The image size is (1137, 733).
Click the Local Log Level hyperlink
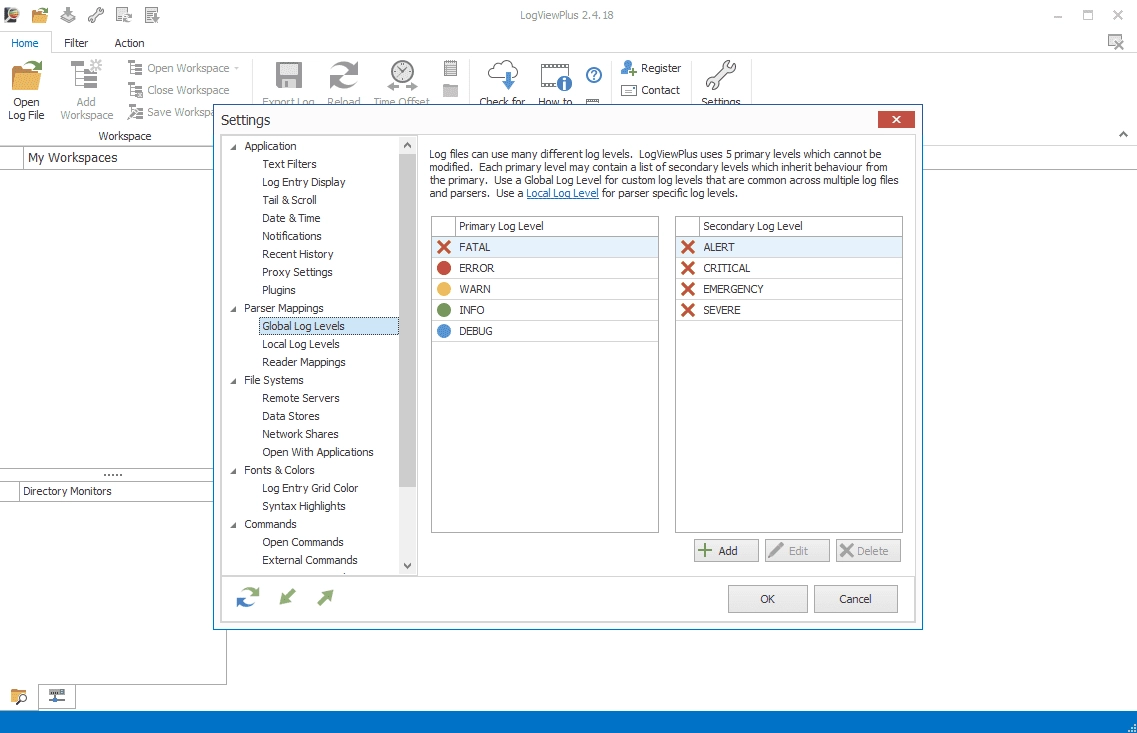pyautogui.click(x=562, y=194)
